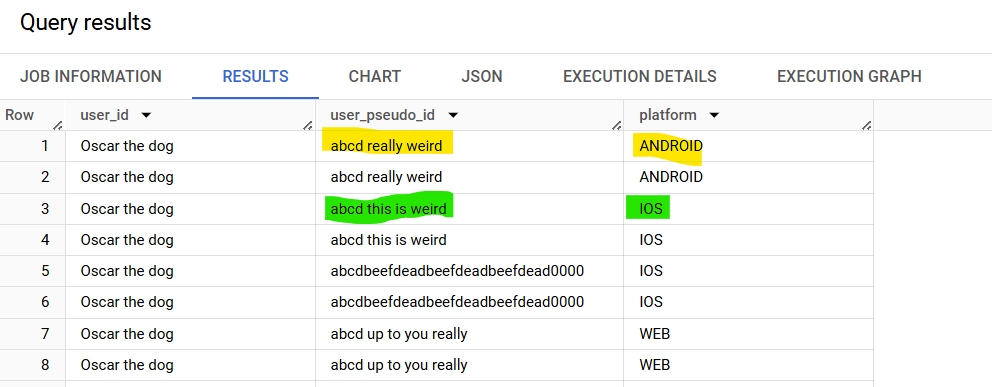Viewport: 992px width, 387px height.
Task: Switch to the JOB INFORMATION tab
Action: pos(91,77)
